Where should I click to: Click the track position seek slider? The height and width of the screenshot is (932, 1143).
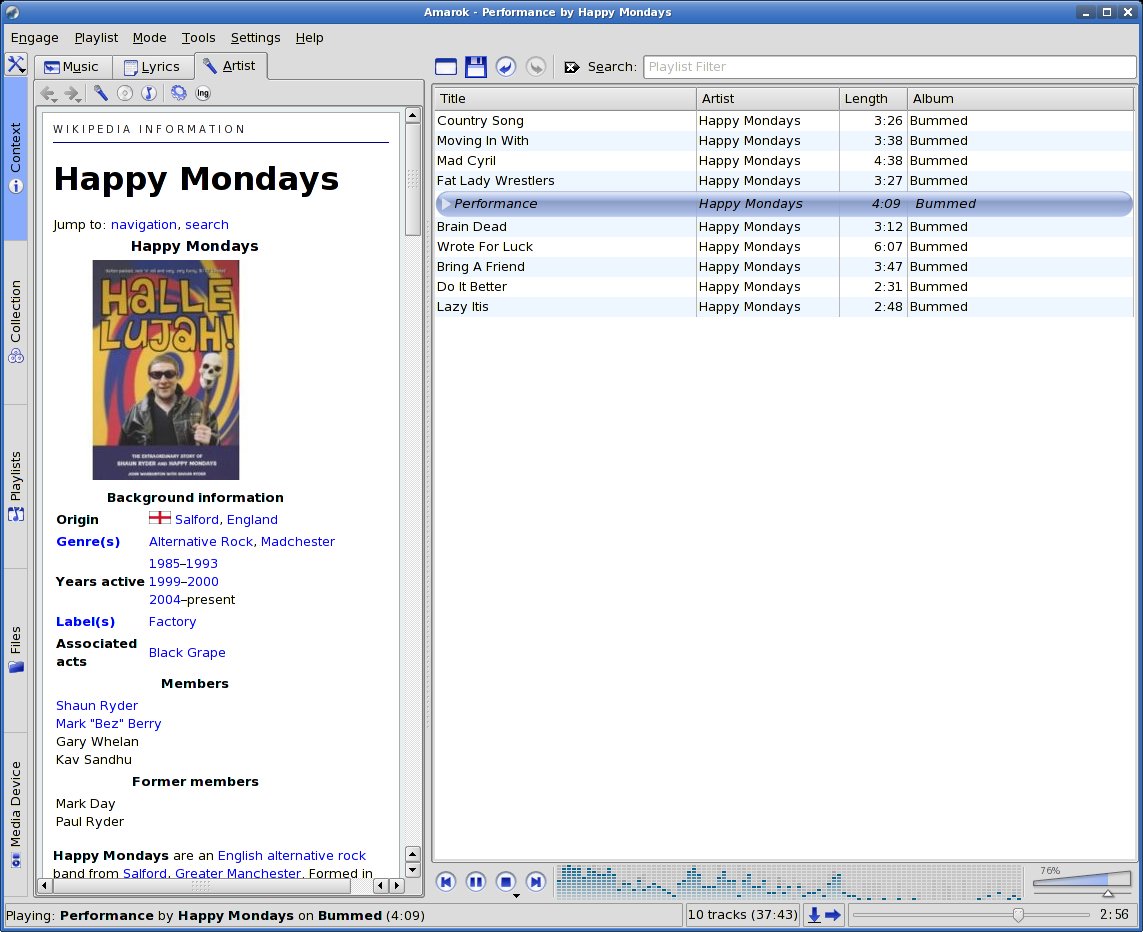(x=971, y=915)
